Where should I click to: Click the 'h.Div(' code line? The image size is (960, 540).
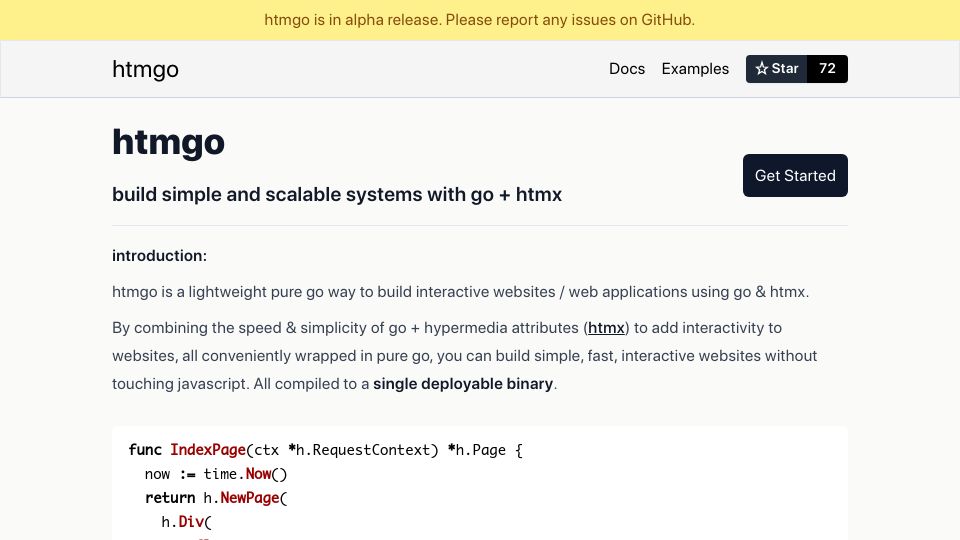click(186, 522)
